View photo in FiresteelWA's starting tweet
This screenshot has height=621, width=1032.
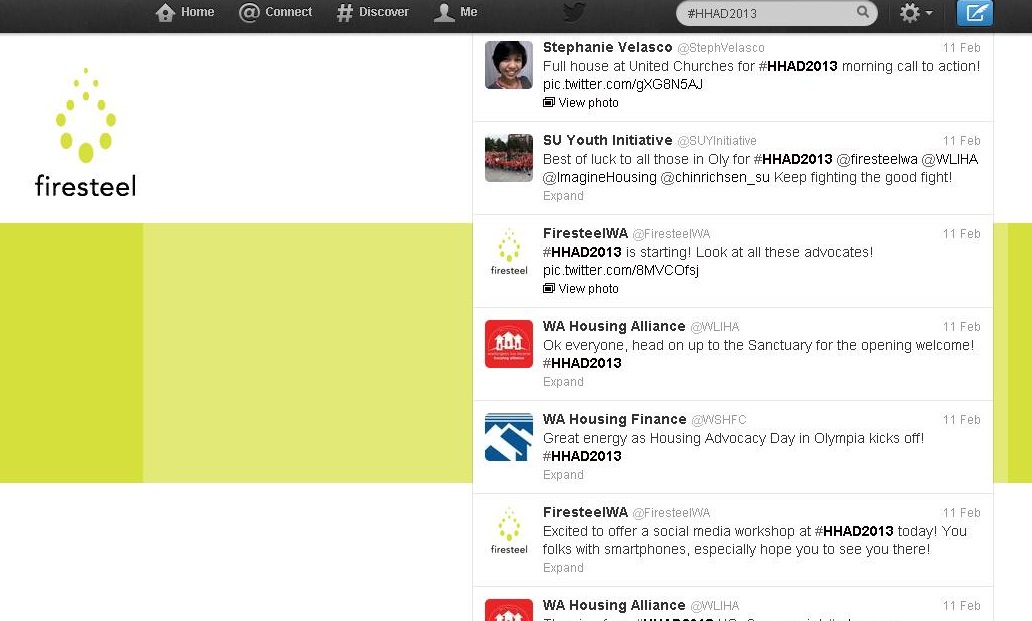click(x=588, y=289)
